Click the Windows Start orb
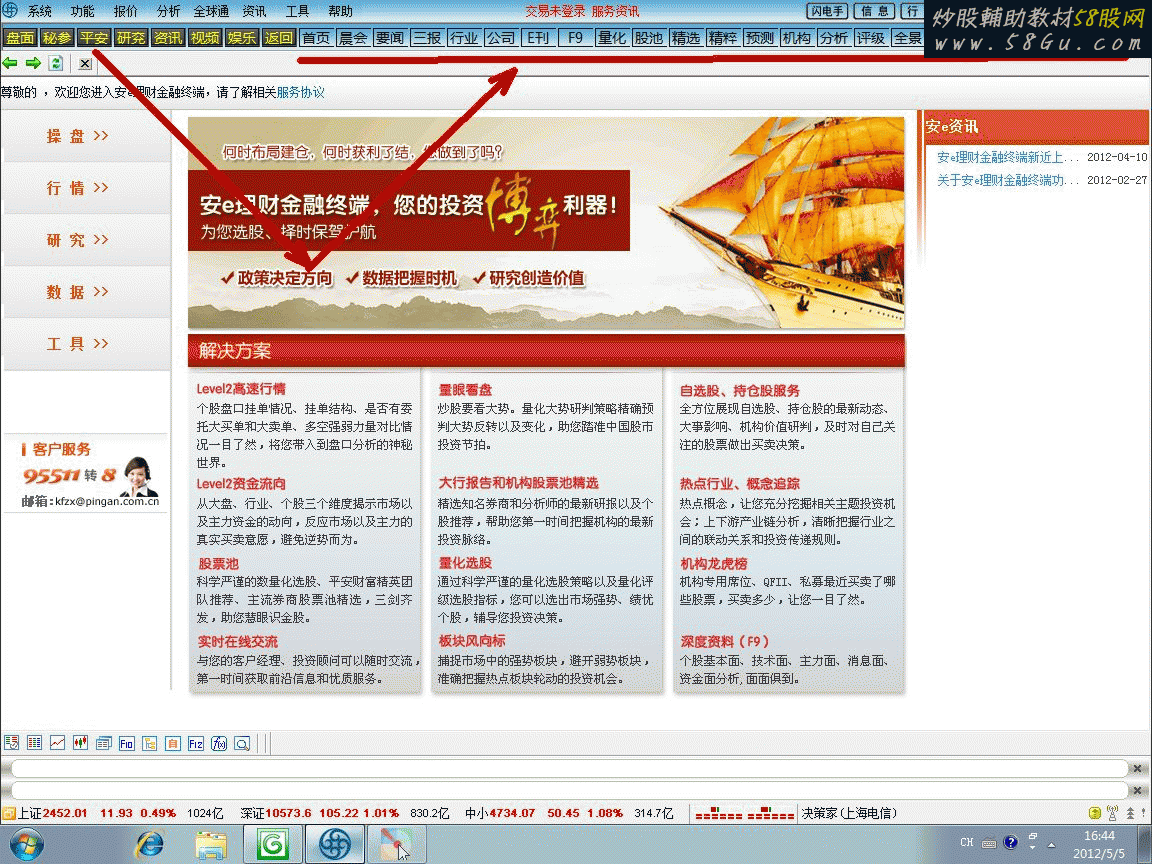The height and width of the screenshot is (864, 1152). pyautogui.click(x=26, y=844)
